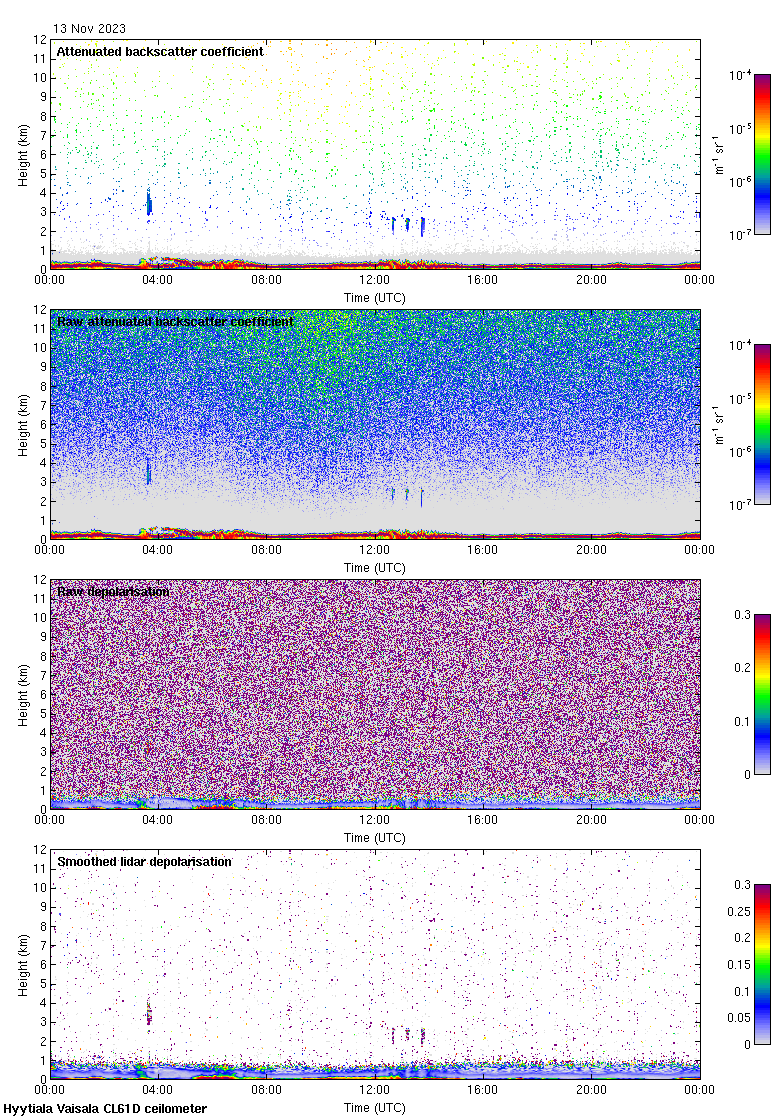Click the "Height (km)" axis label on the smoothed plot
This screenshot has width=780, height=1120.
[x=24, y=964]
